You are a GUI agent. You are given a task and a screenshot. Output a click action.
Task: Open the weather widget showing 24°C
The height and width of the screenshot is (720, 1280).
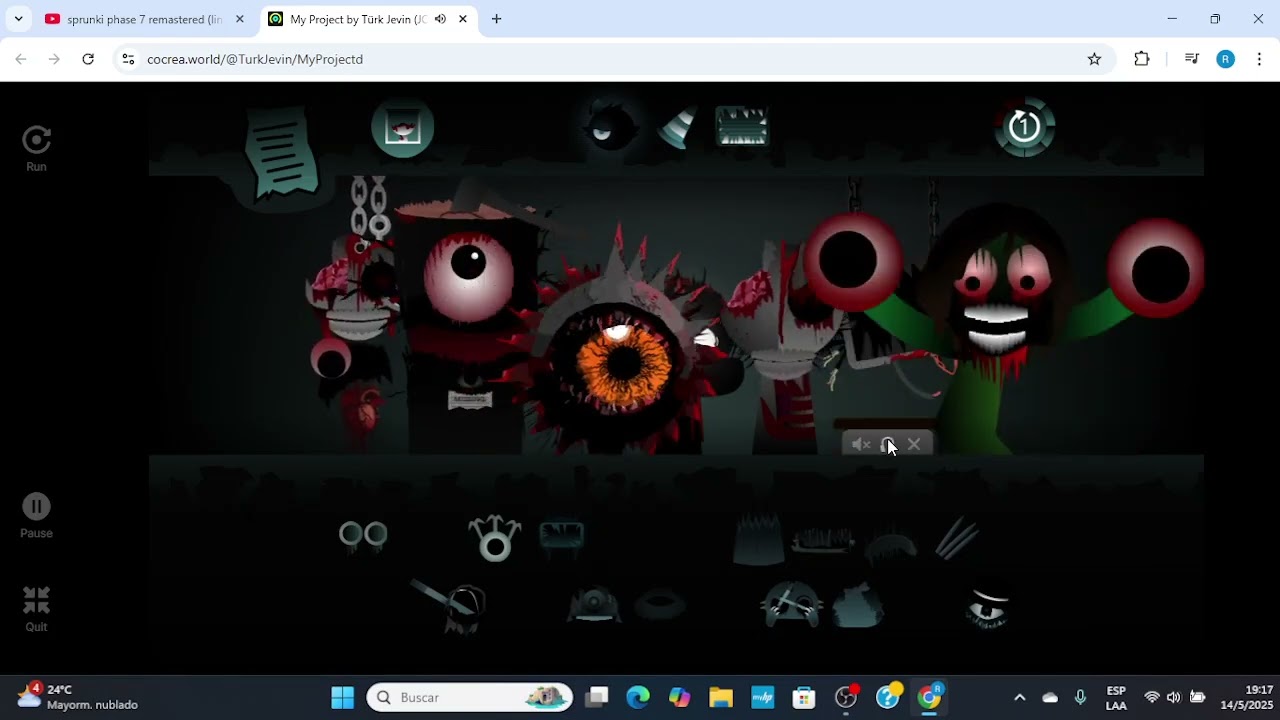click(x=78, y=697)
